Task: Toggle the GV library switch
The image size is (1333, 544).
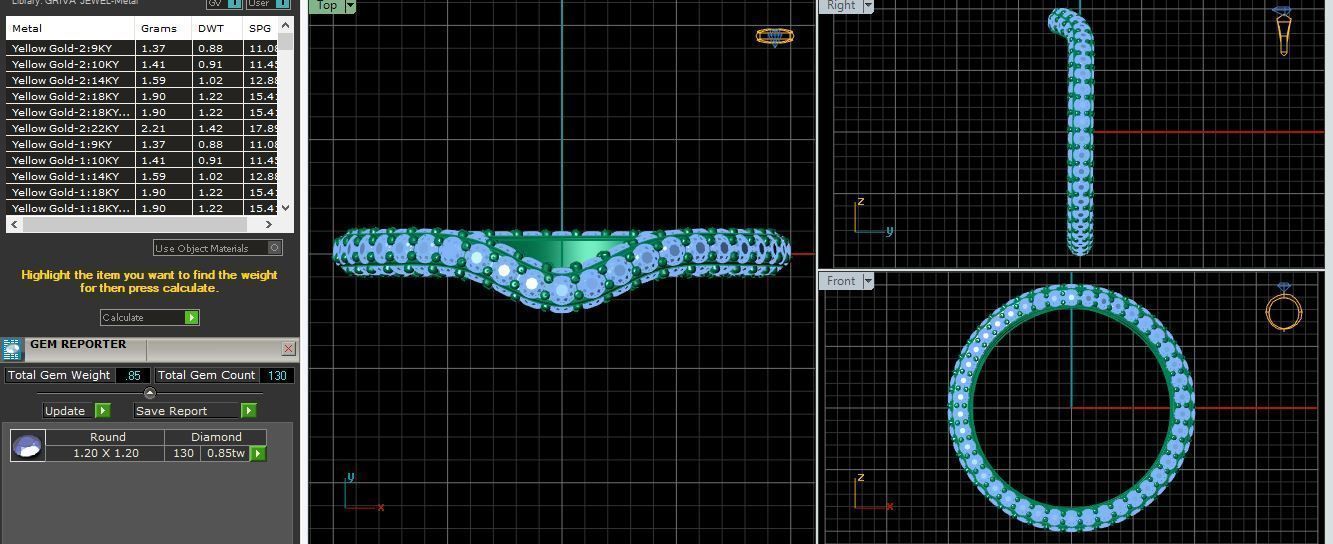Action: pos(224,3)
